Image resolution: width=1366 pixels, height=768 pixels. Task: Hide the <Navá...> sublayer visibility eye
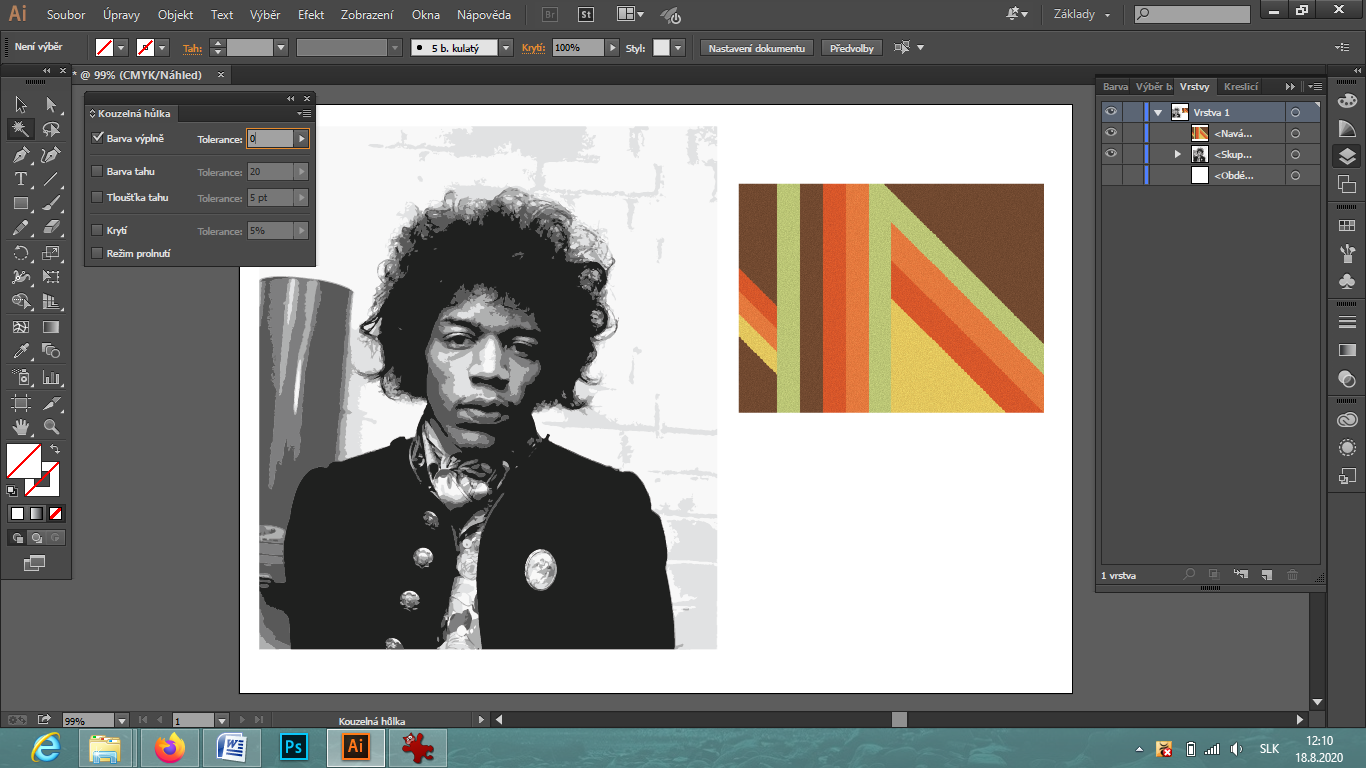1111,133
